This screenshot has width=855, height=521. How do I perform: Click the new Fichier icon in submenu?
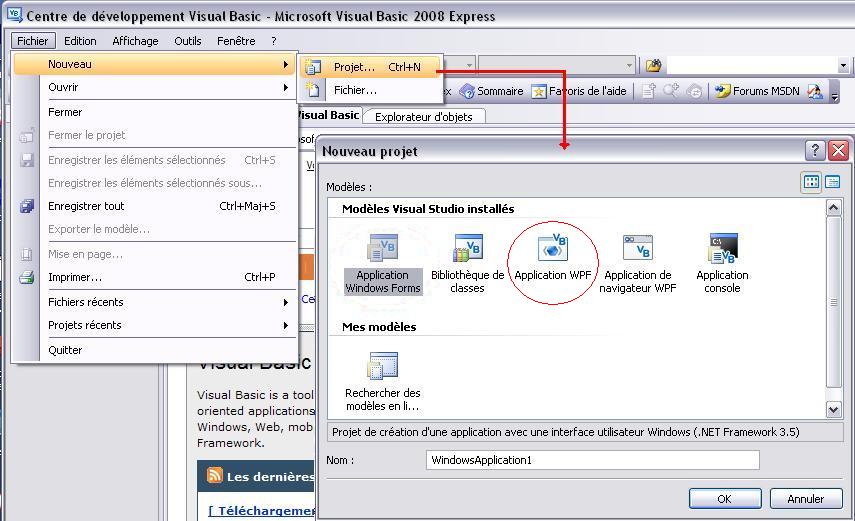313,90
